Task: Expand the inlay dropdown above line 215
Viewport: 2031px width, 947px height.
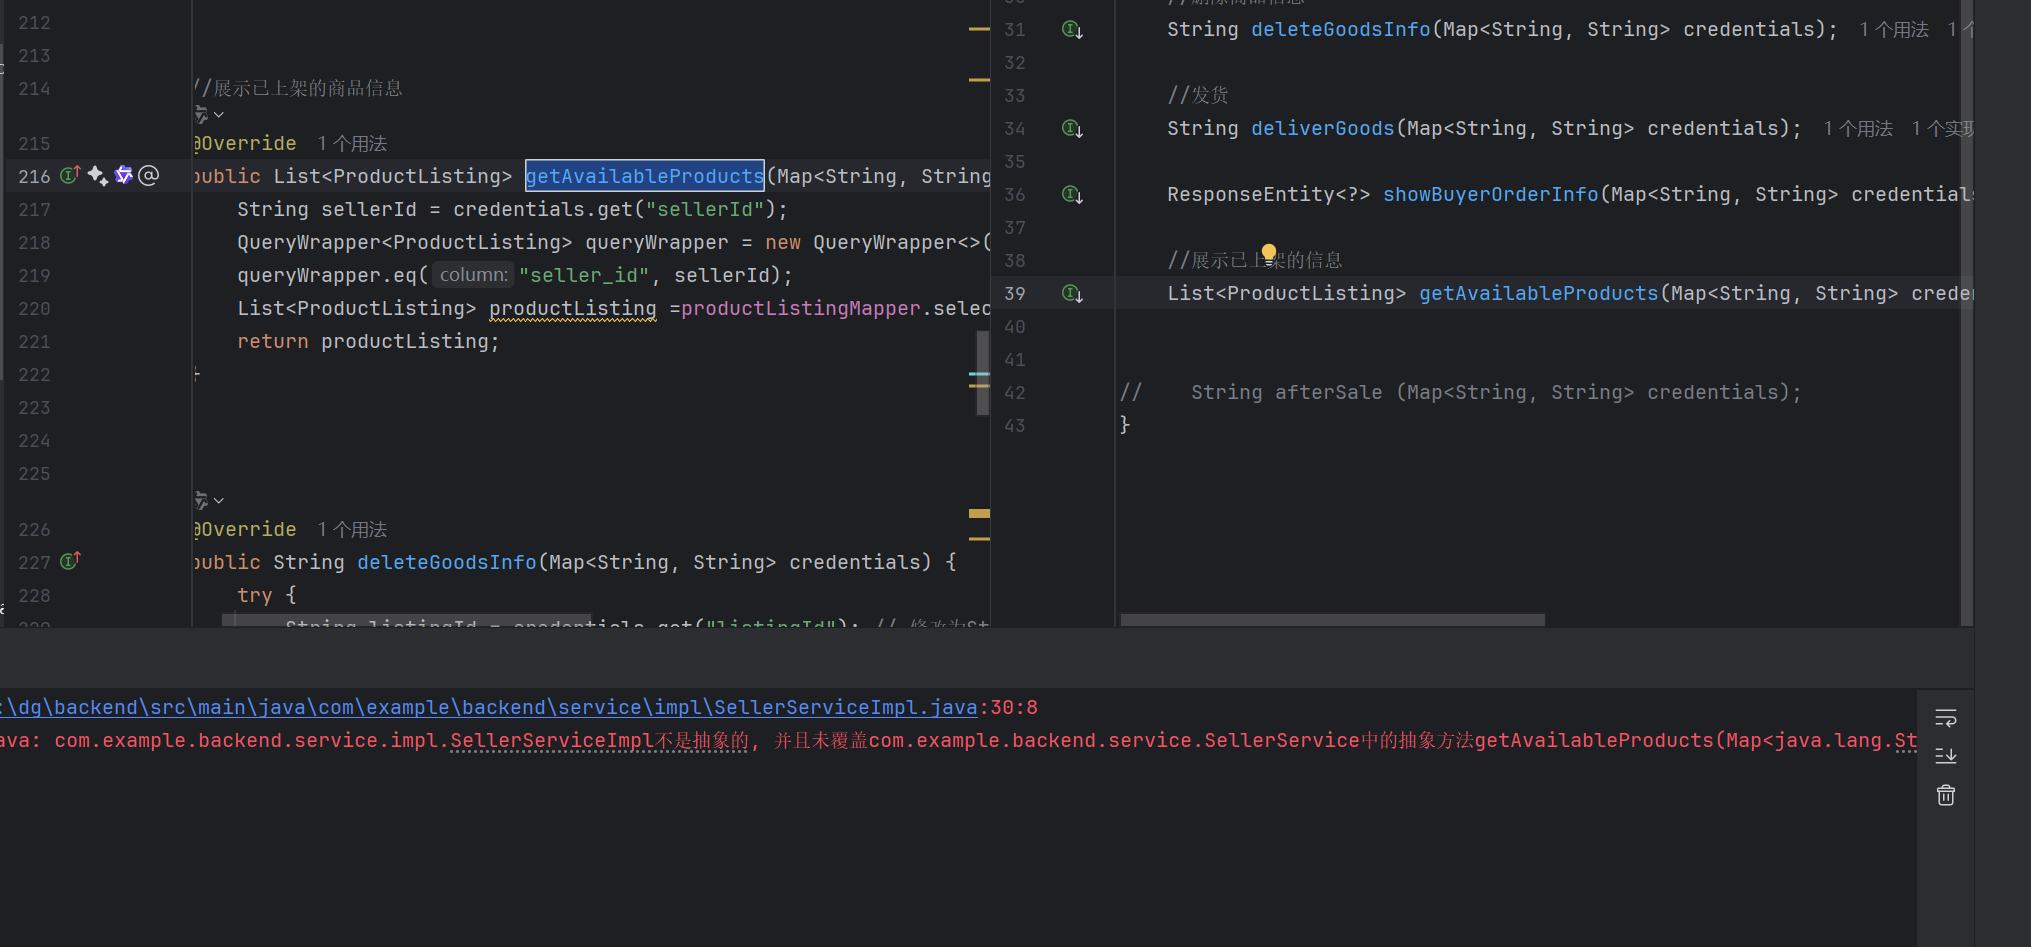Action: click(x=209, y=115)
